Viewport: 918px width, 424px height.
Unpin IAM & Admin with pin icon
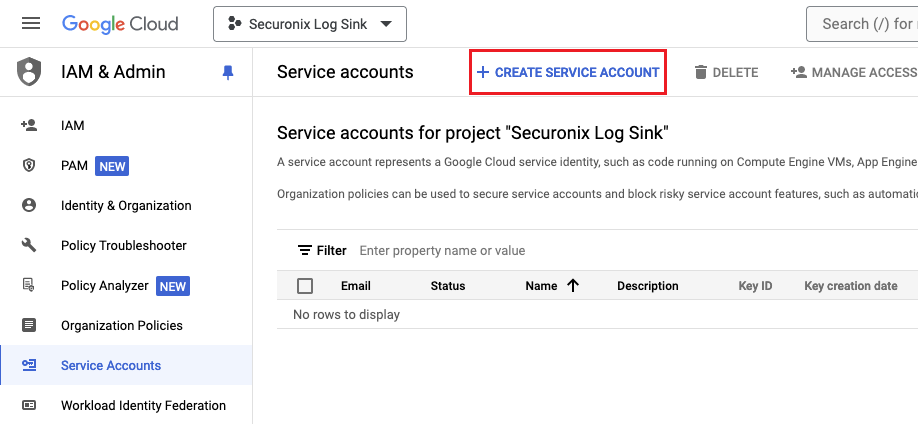tap(228, 72)
